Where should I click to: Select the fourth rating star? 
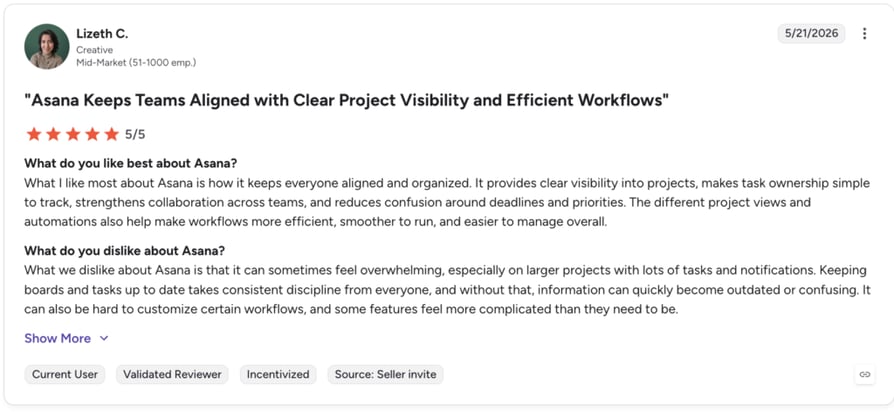click(x=92, y=134)
